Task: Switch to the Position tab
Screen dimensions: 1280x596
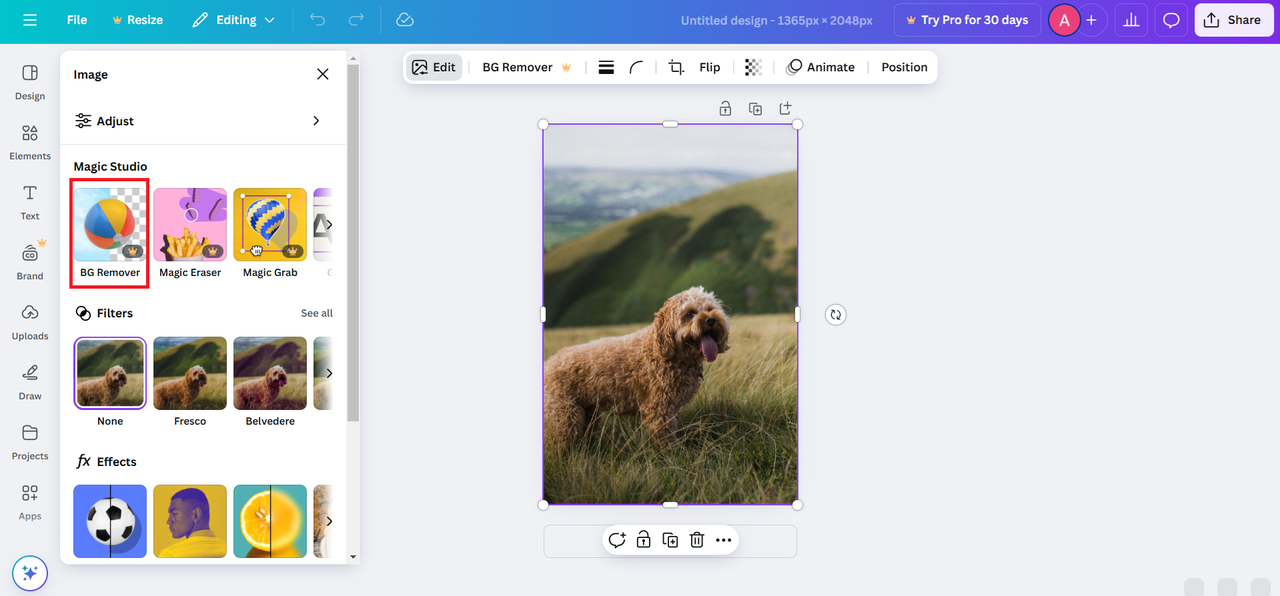Action: [903, 67]
